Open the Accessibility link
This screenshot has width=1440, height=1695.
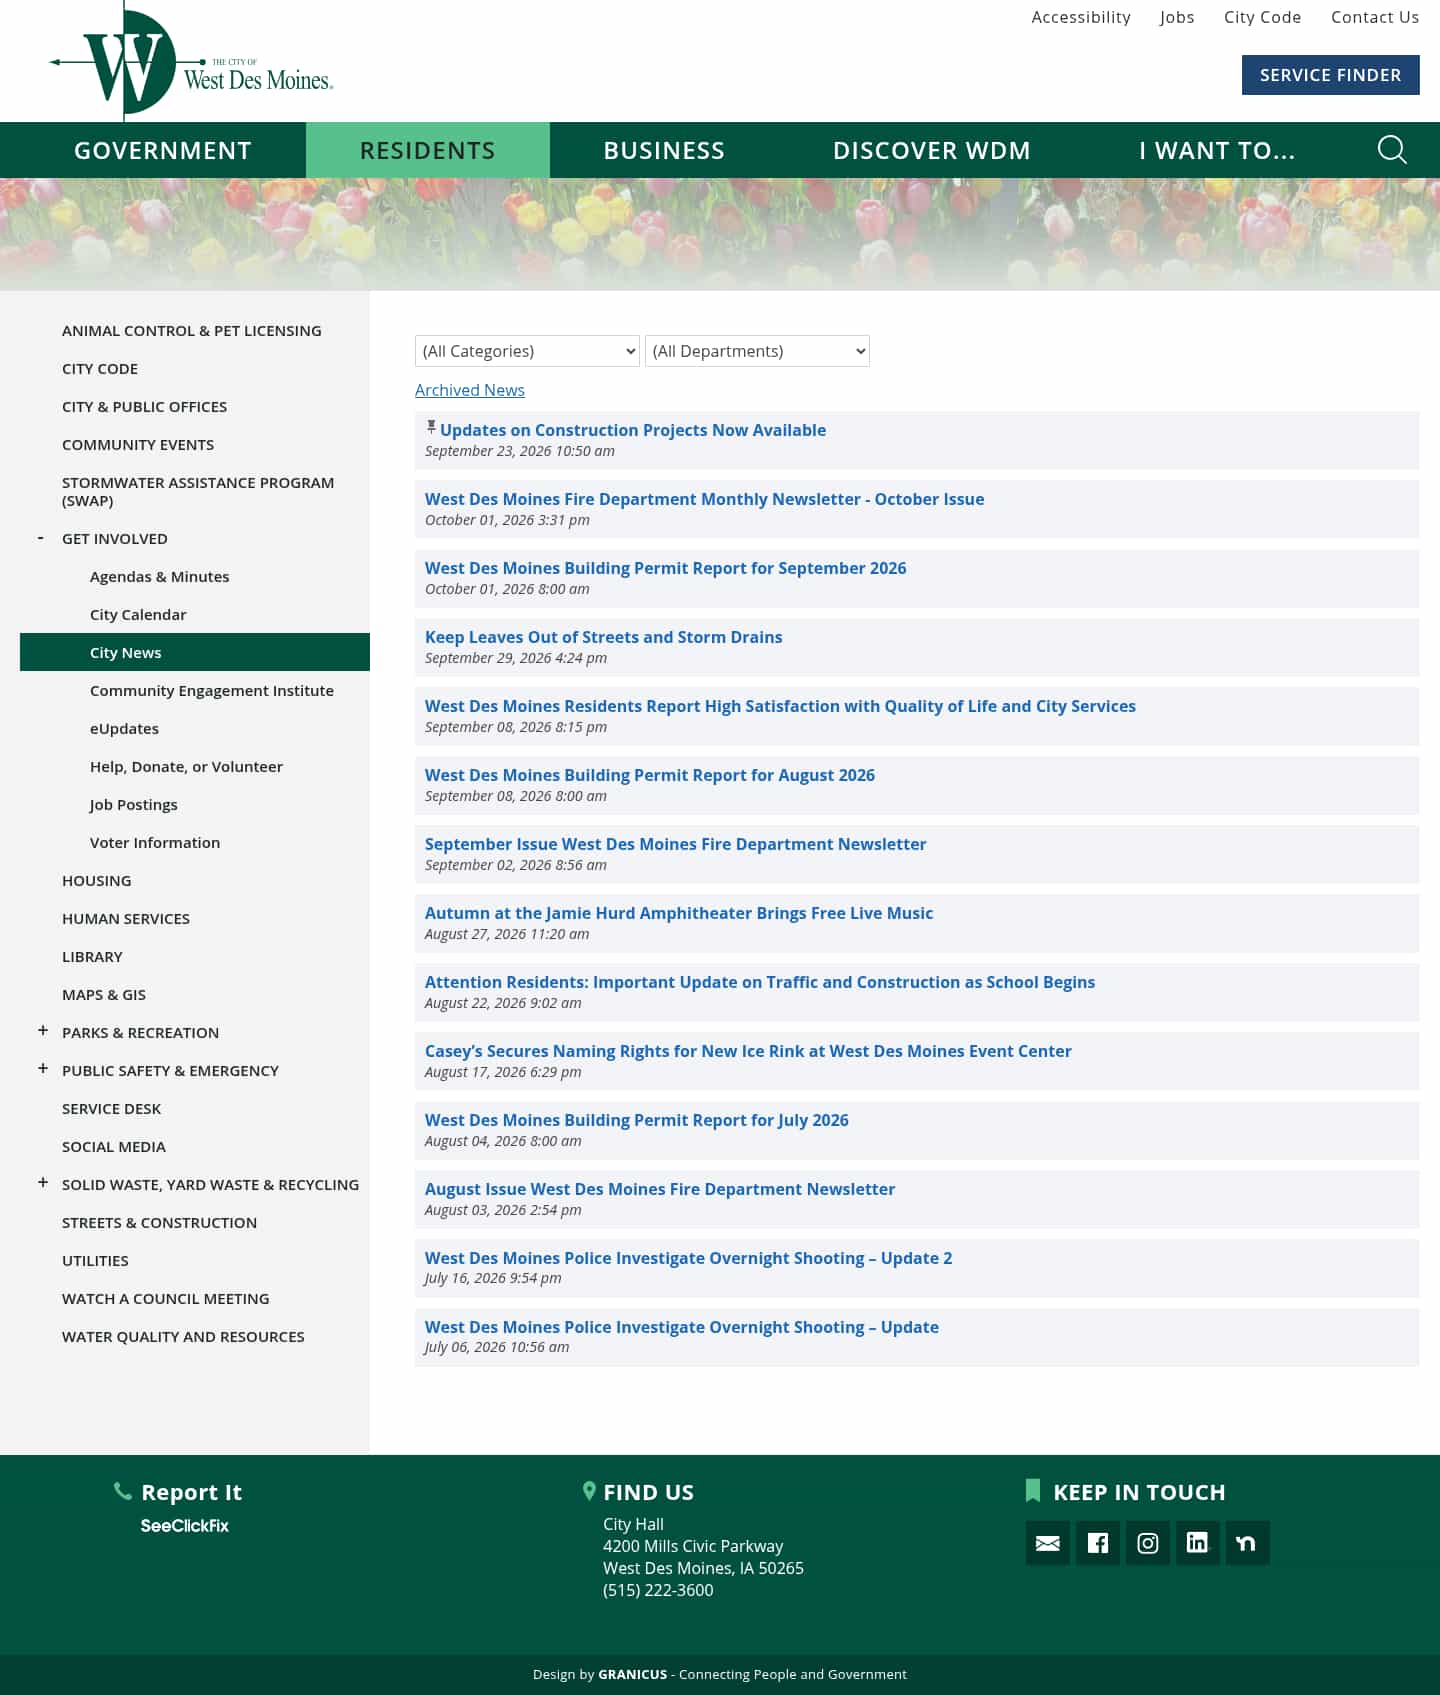point(1081,17)
